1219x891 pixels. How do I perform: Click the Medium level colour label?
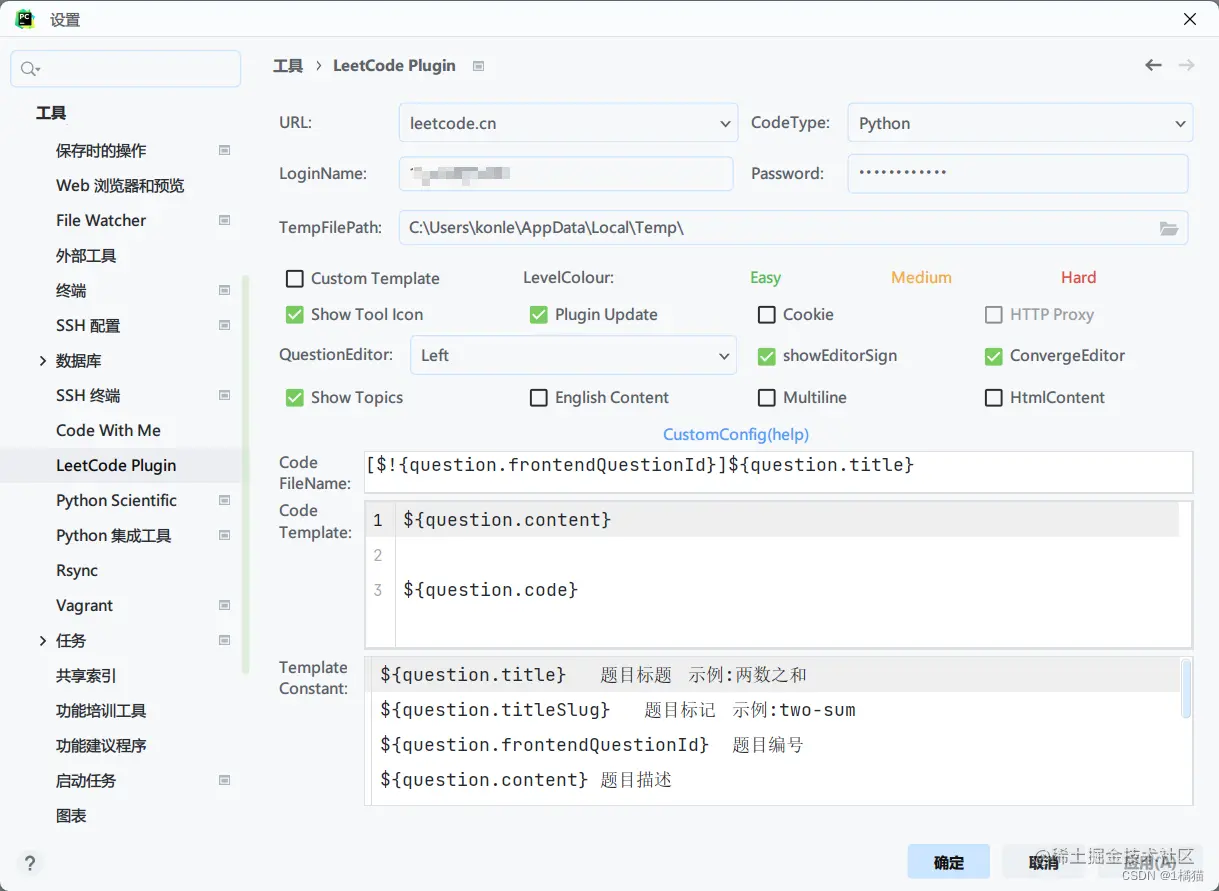coord(921,277)
